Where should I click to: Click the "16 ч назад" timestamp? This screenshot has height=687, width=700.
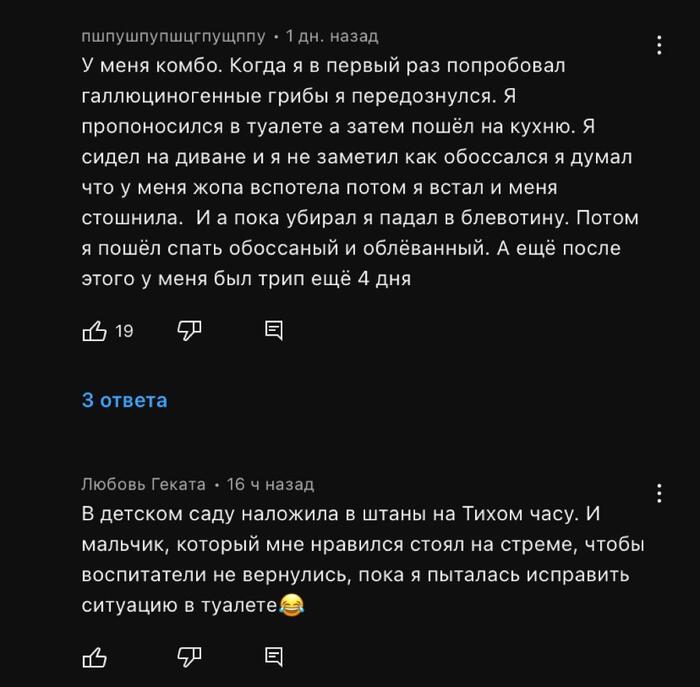pyautogui.click(x=270, y=485)
